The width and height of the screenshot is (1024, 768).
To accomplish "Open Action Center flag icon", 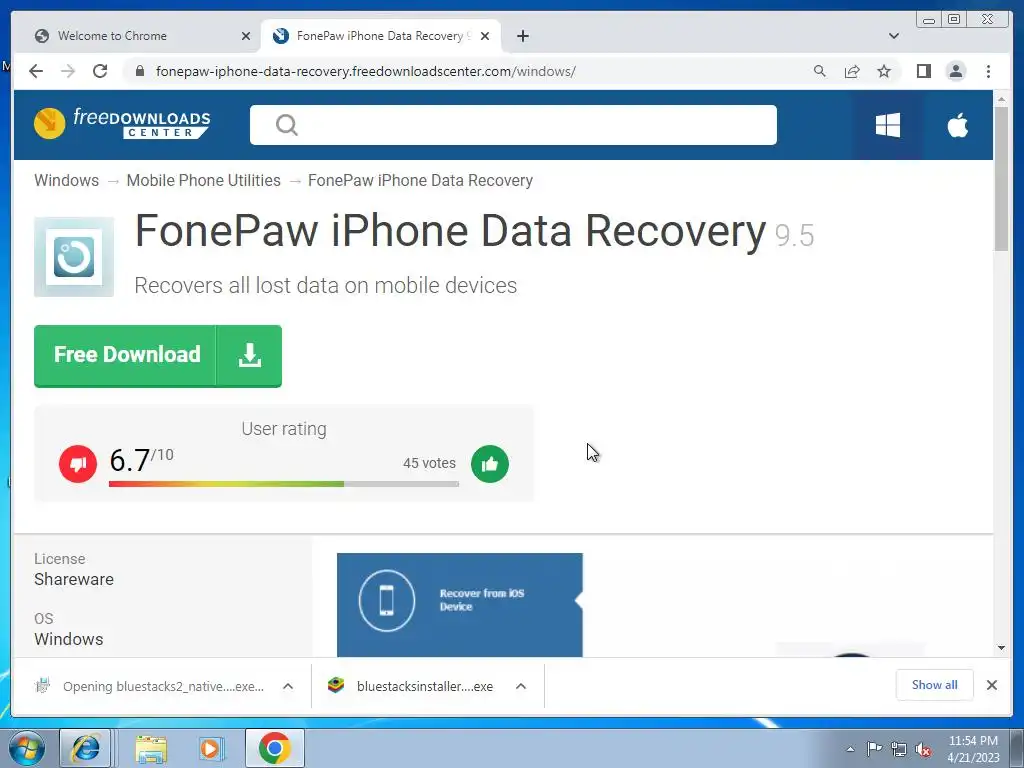I will [x=874, y=749].
